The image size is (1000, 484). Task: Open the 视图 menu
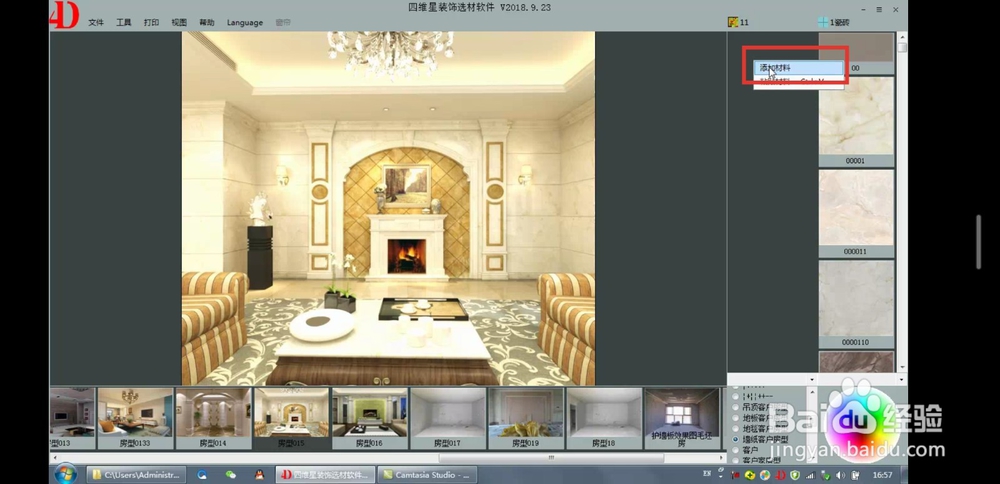[179, 22]
